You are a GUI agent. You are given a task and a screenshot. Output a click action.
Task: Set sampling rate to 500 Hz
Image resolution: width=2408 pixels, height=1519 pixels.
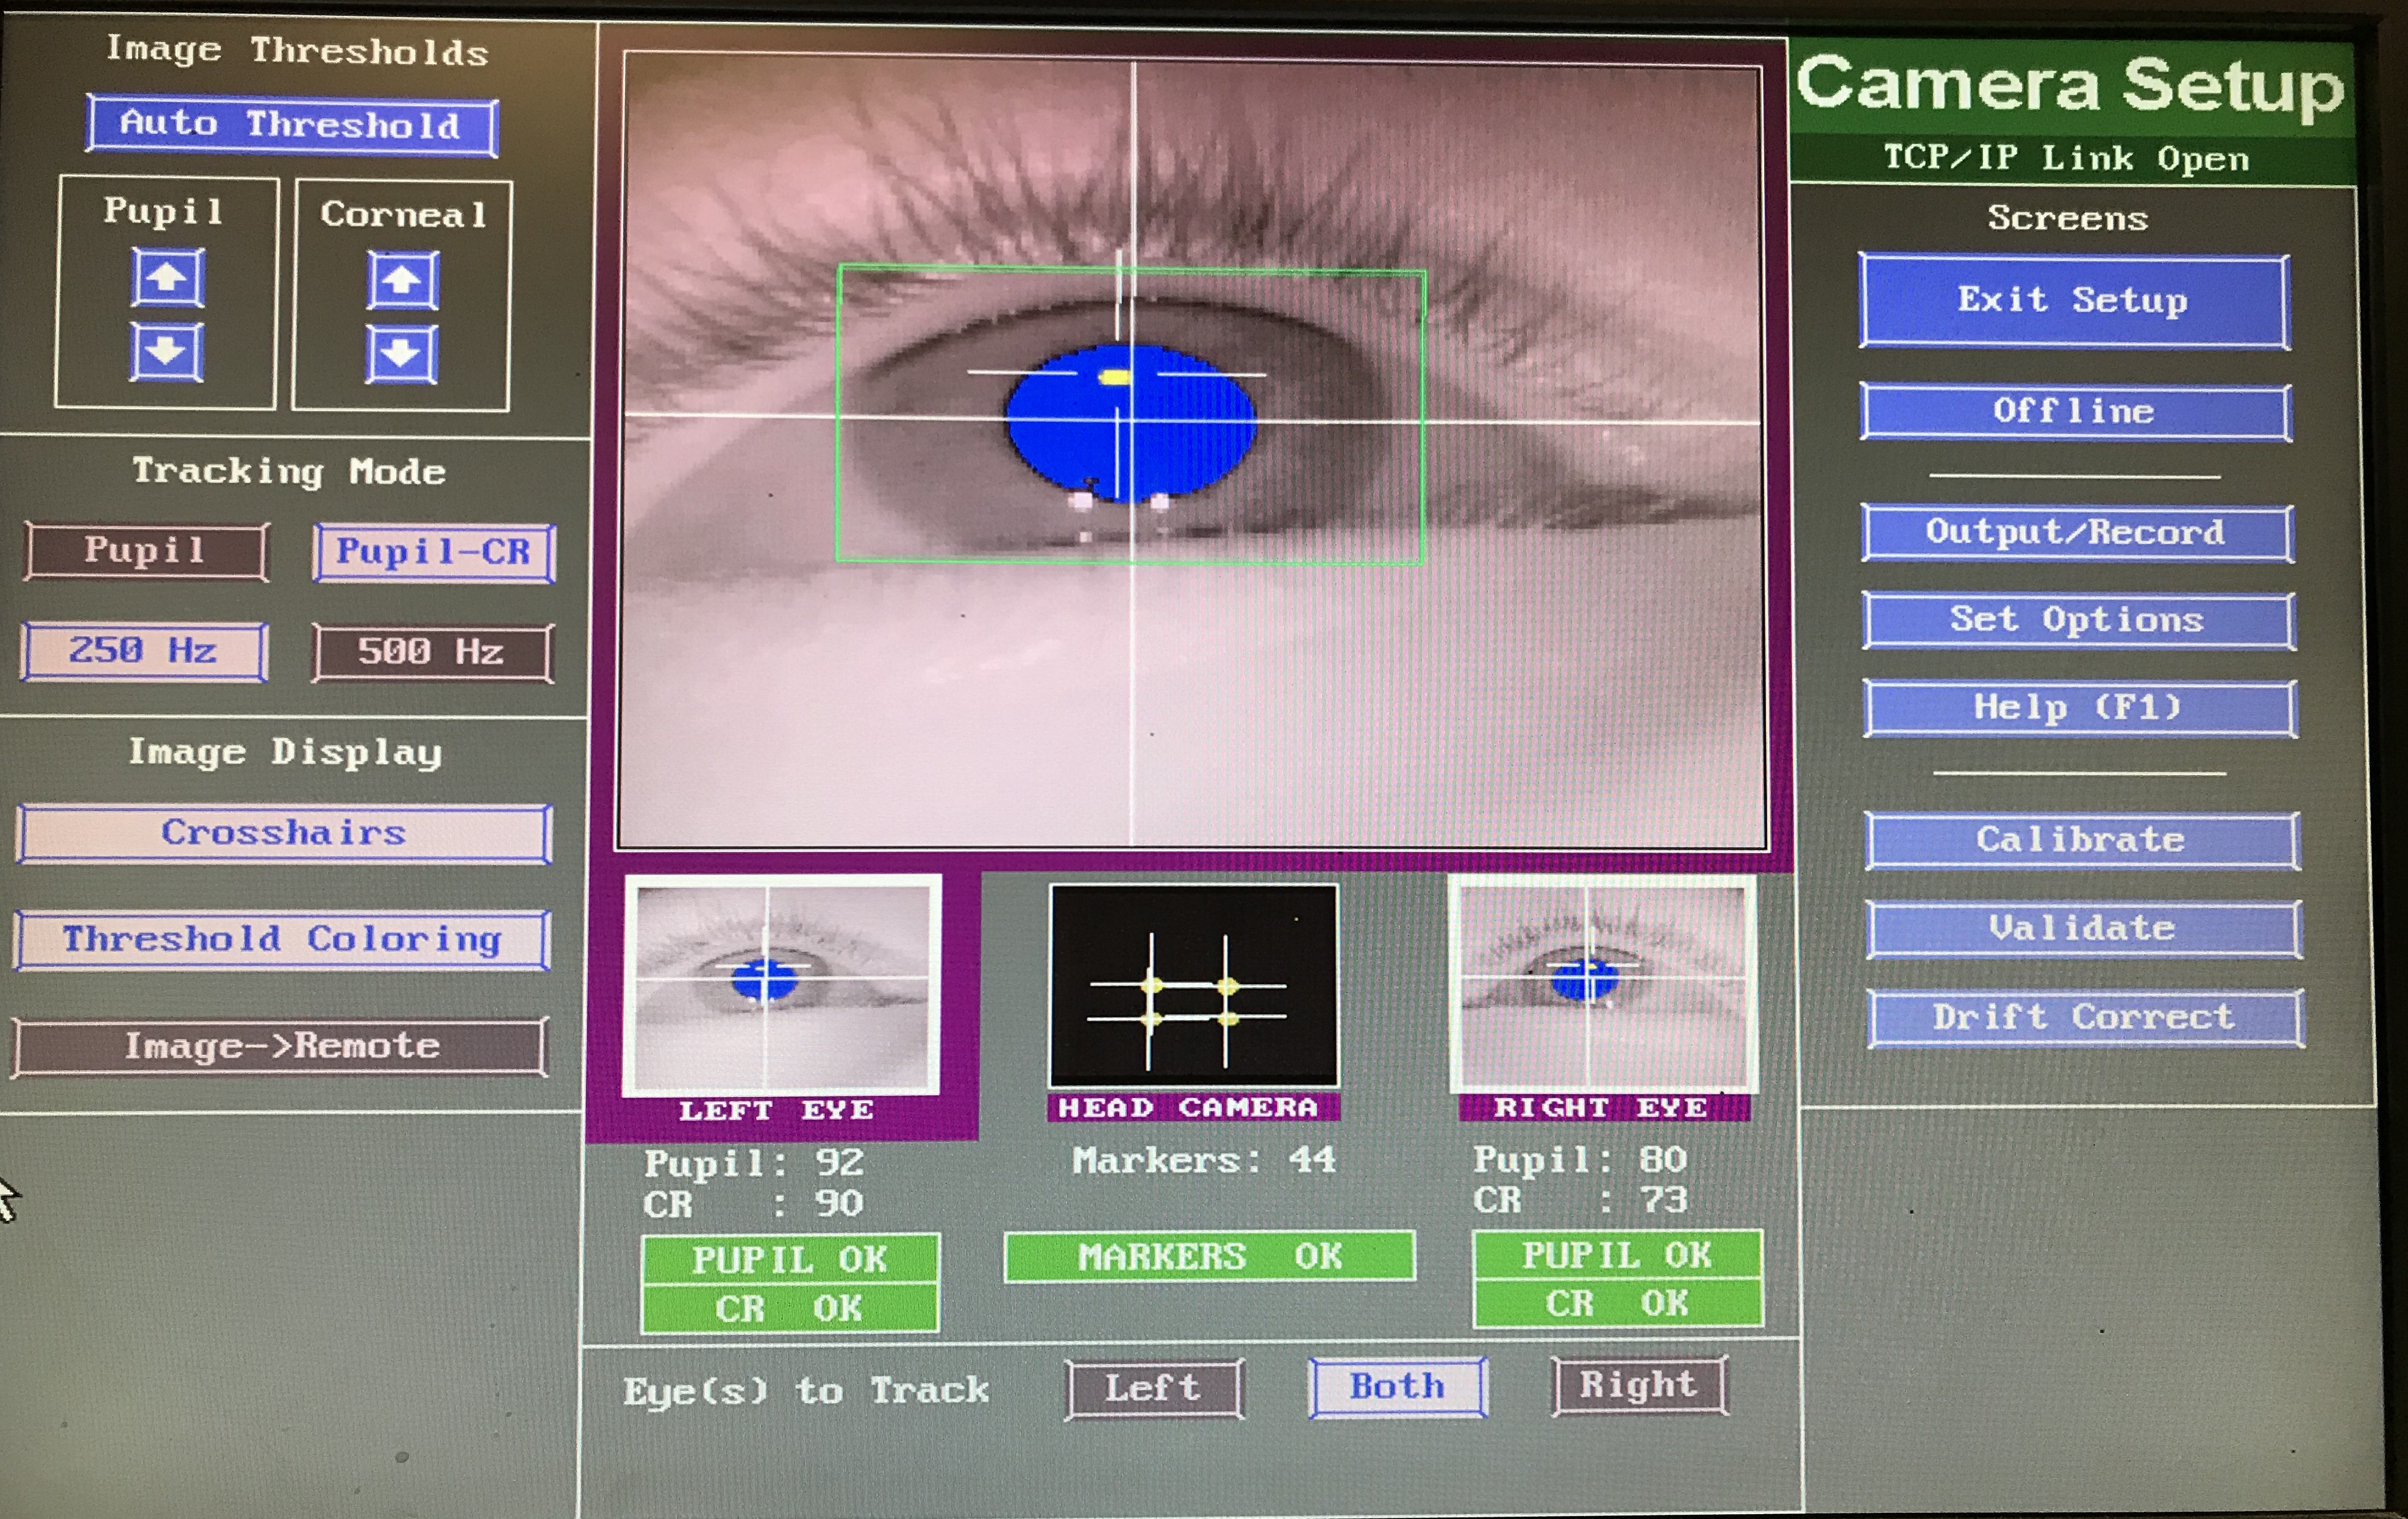[431, 653]
